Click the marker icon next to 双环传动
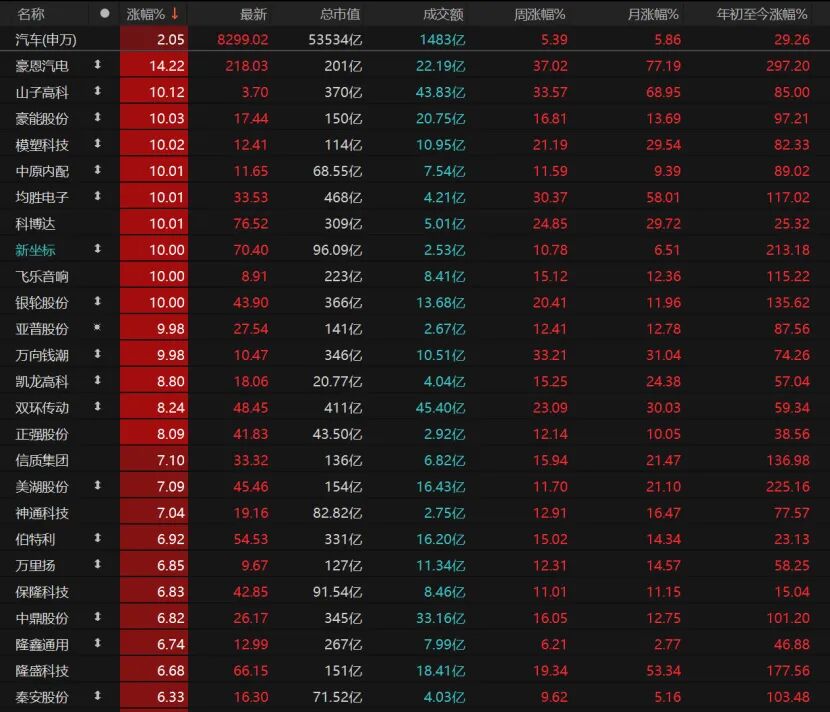 tap(98, 406)
